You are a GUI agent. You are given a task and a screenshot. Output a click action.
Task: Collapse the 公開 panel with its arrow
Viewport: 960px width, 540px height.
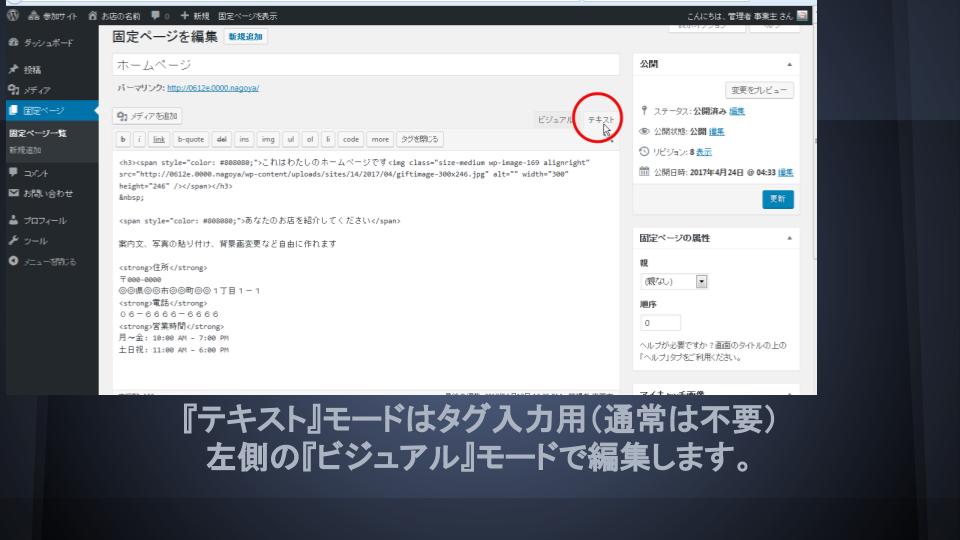click(x=791, y=63)
